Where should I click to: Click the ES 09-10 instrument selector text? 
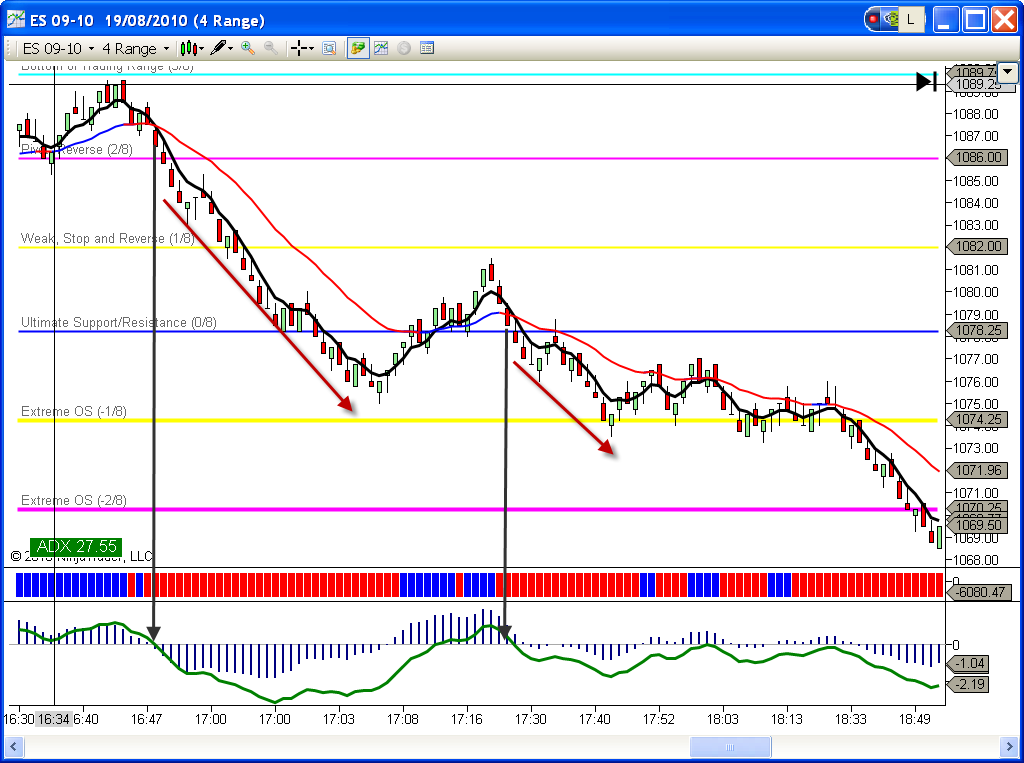[x=52, y=49]
